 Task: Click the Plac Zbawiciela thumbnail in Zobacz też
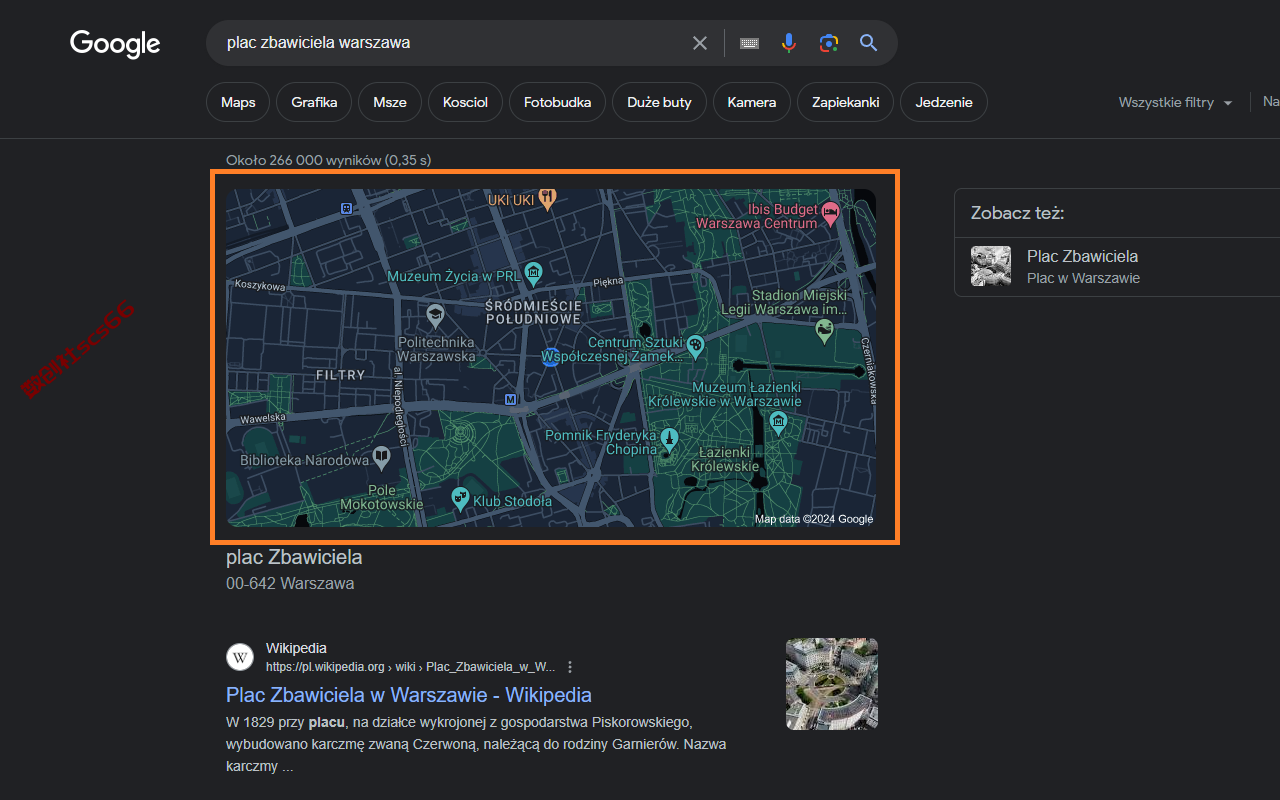(x=991, y=266)
